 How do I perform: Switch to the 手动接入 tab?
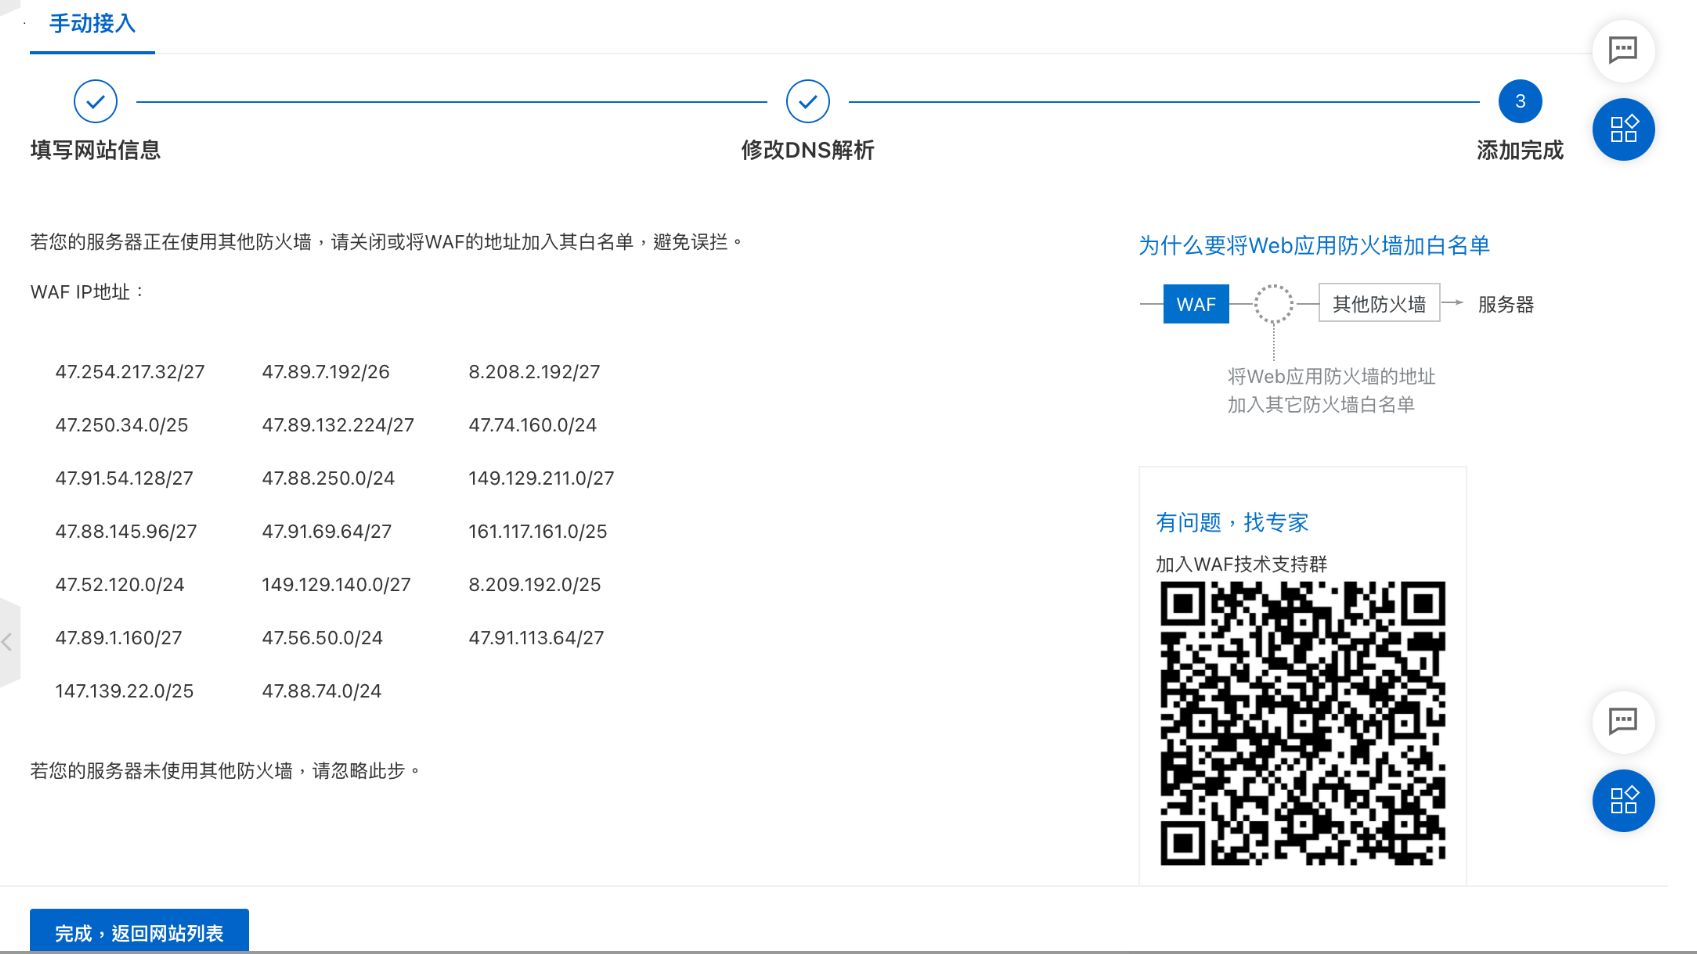(x=92, y=24)
